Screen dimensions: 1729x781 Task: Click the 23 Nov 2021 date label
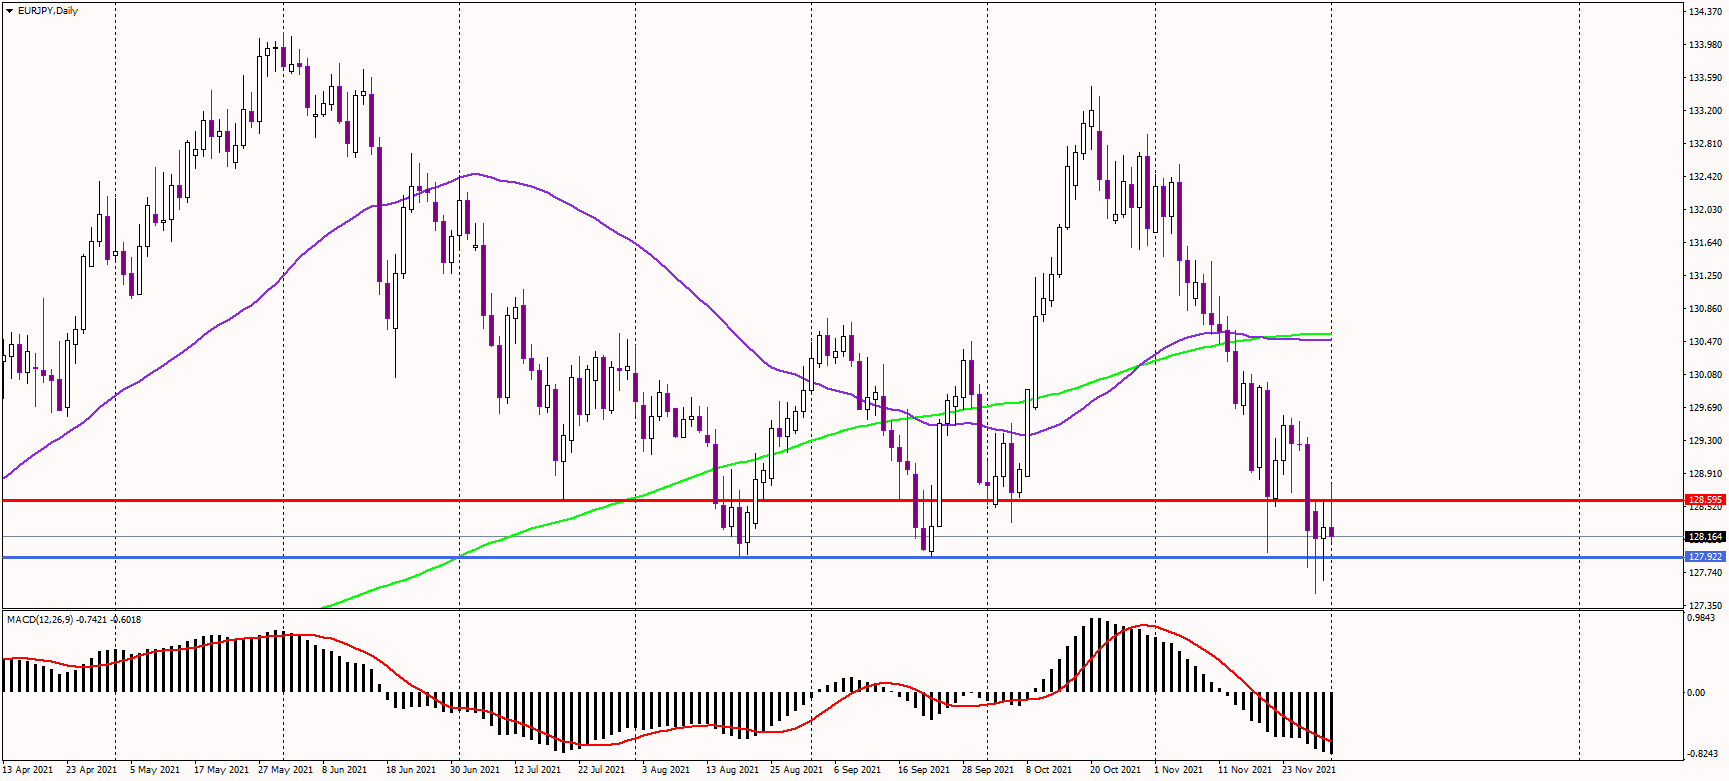click(1309, 770)
